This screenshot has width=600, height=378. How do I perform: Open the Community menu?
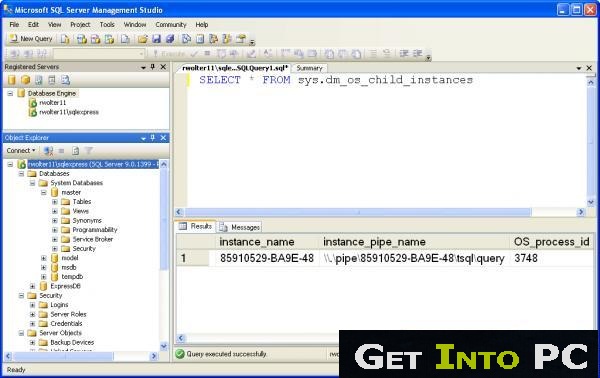click(x=171, y=24)
